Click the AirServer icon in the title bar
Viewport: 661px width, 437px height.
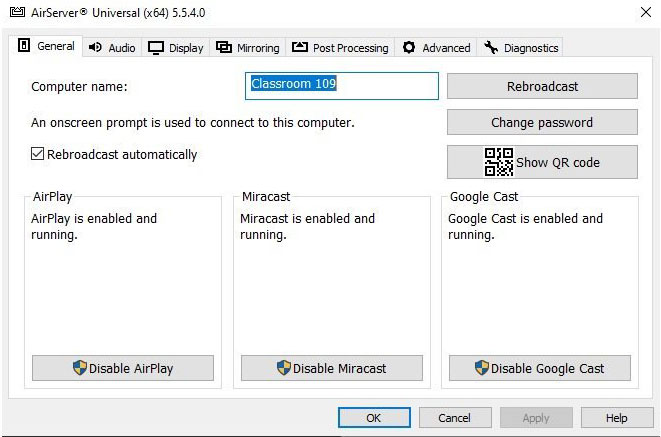click(x=17, y=12)
